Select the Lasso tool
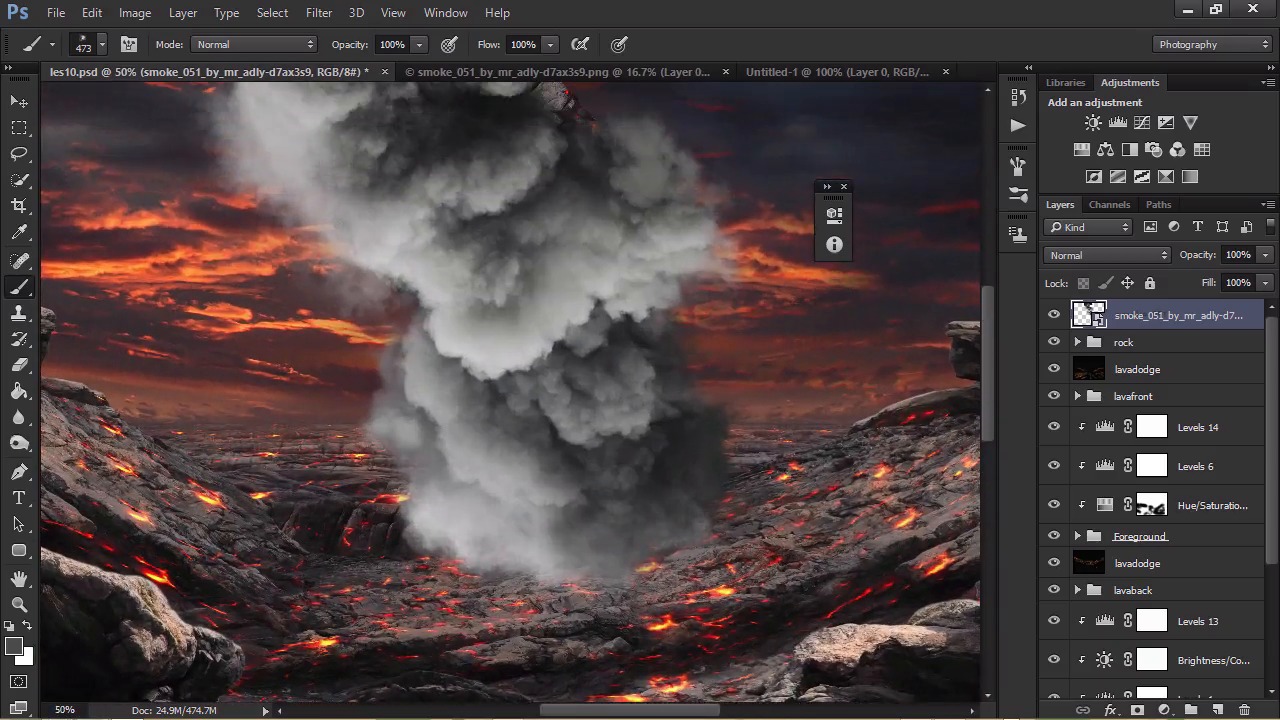 pos(19,154)
